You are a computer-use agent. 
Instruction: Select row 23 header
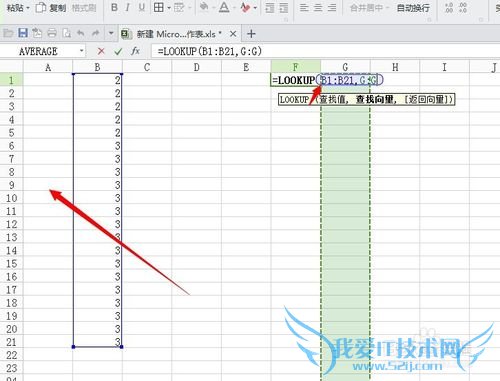11,368
